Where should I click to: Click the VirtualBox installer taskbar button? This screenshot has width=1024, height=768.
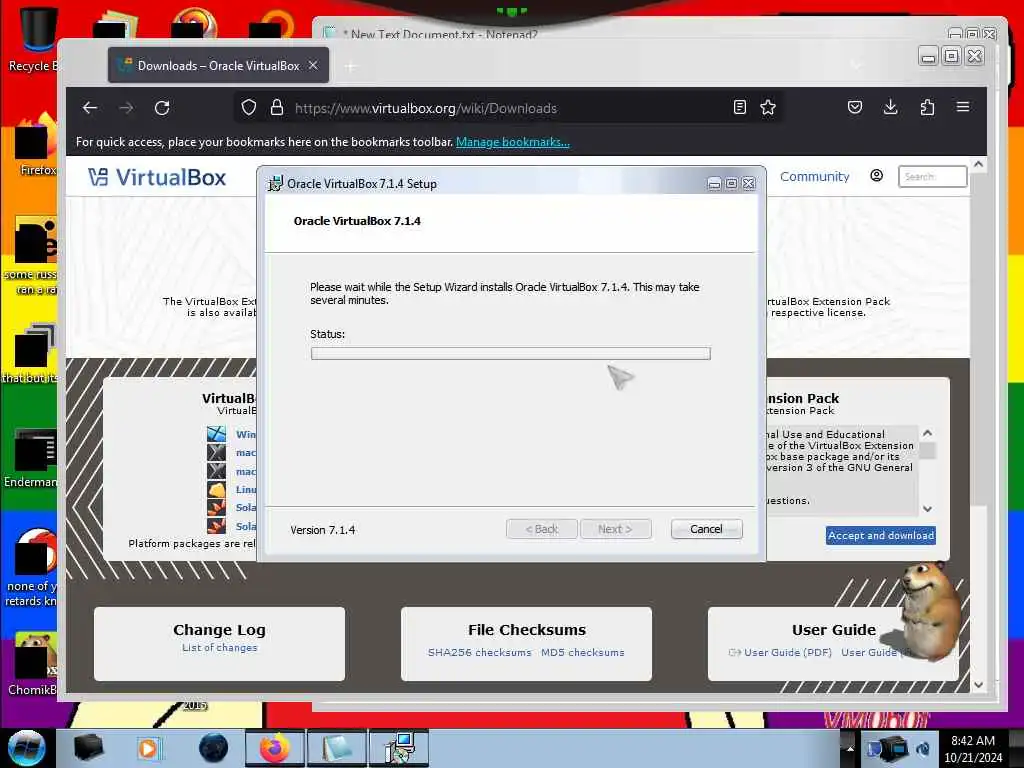pos(399,748)
